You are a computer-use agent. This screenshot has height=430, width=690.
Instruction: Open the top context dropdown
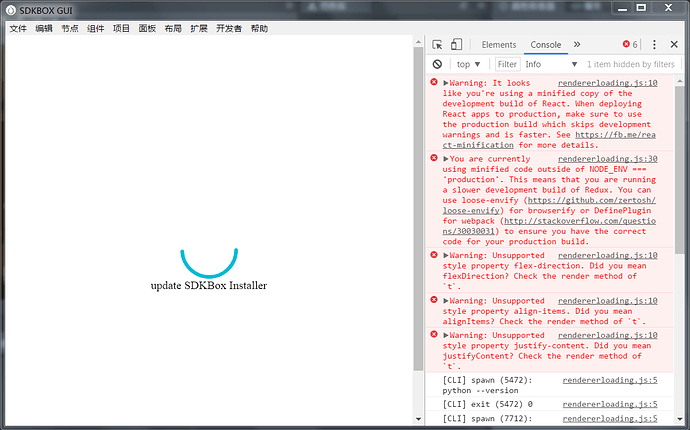tap(468, 64)
